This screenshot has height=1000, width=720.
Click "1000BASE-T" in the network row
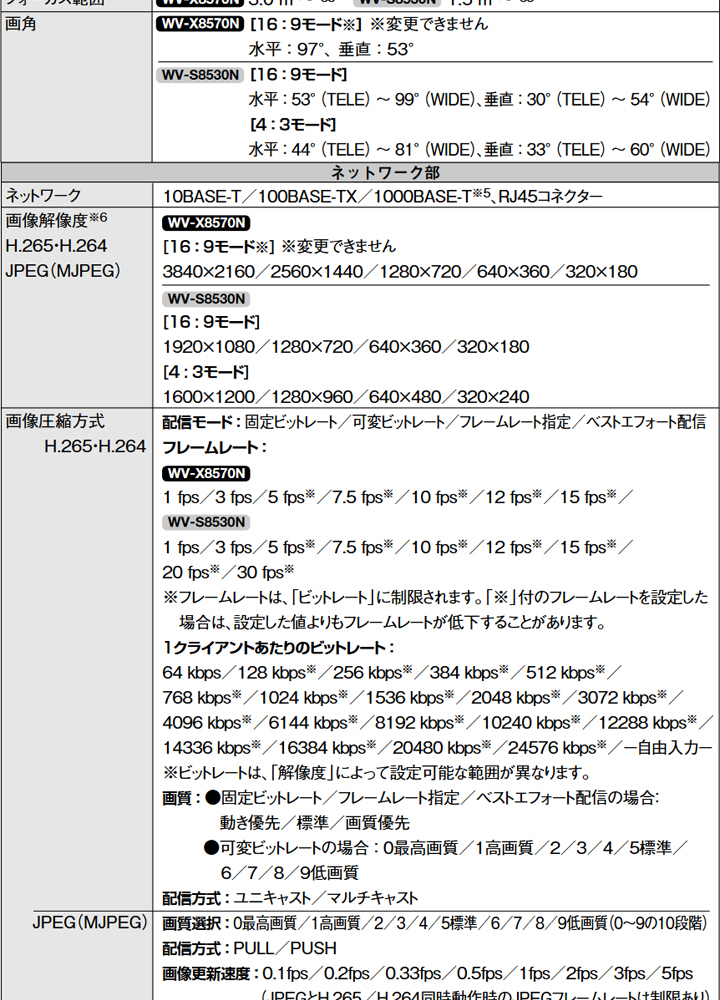pyautogui.click(x=422, y=196)
